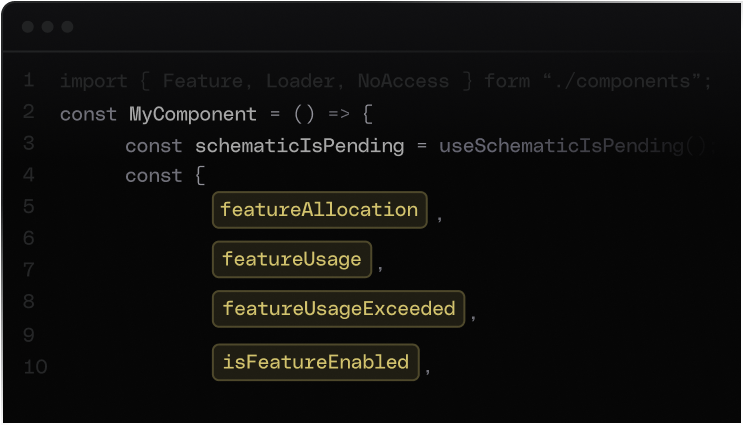Click line number 1 in gutter

[29, 80]
